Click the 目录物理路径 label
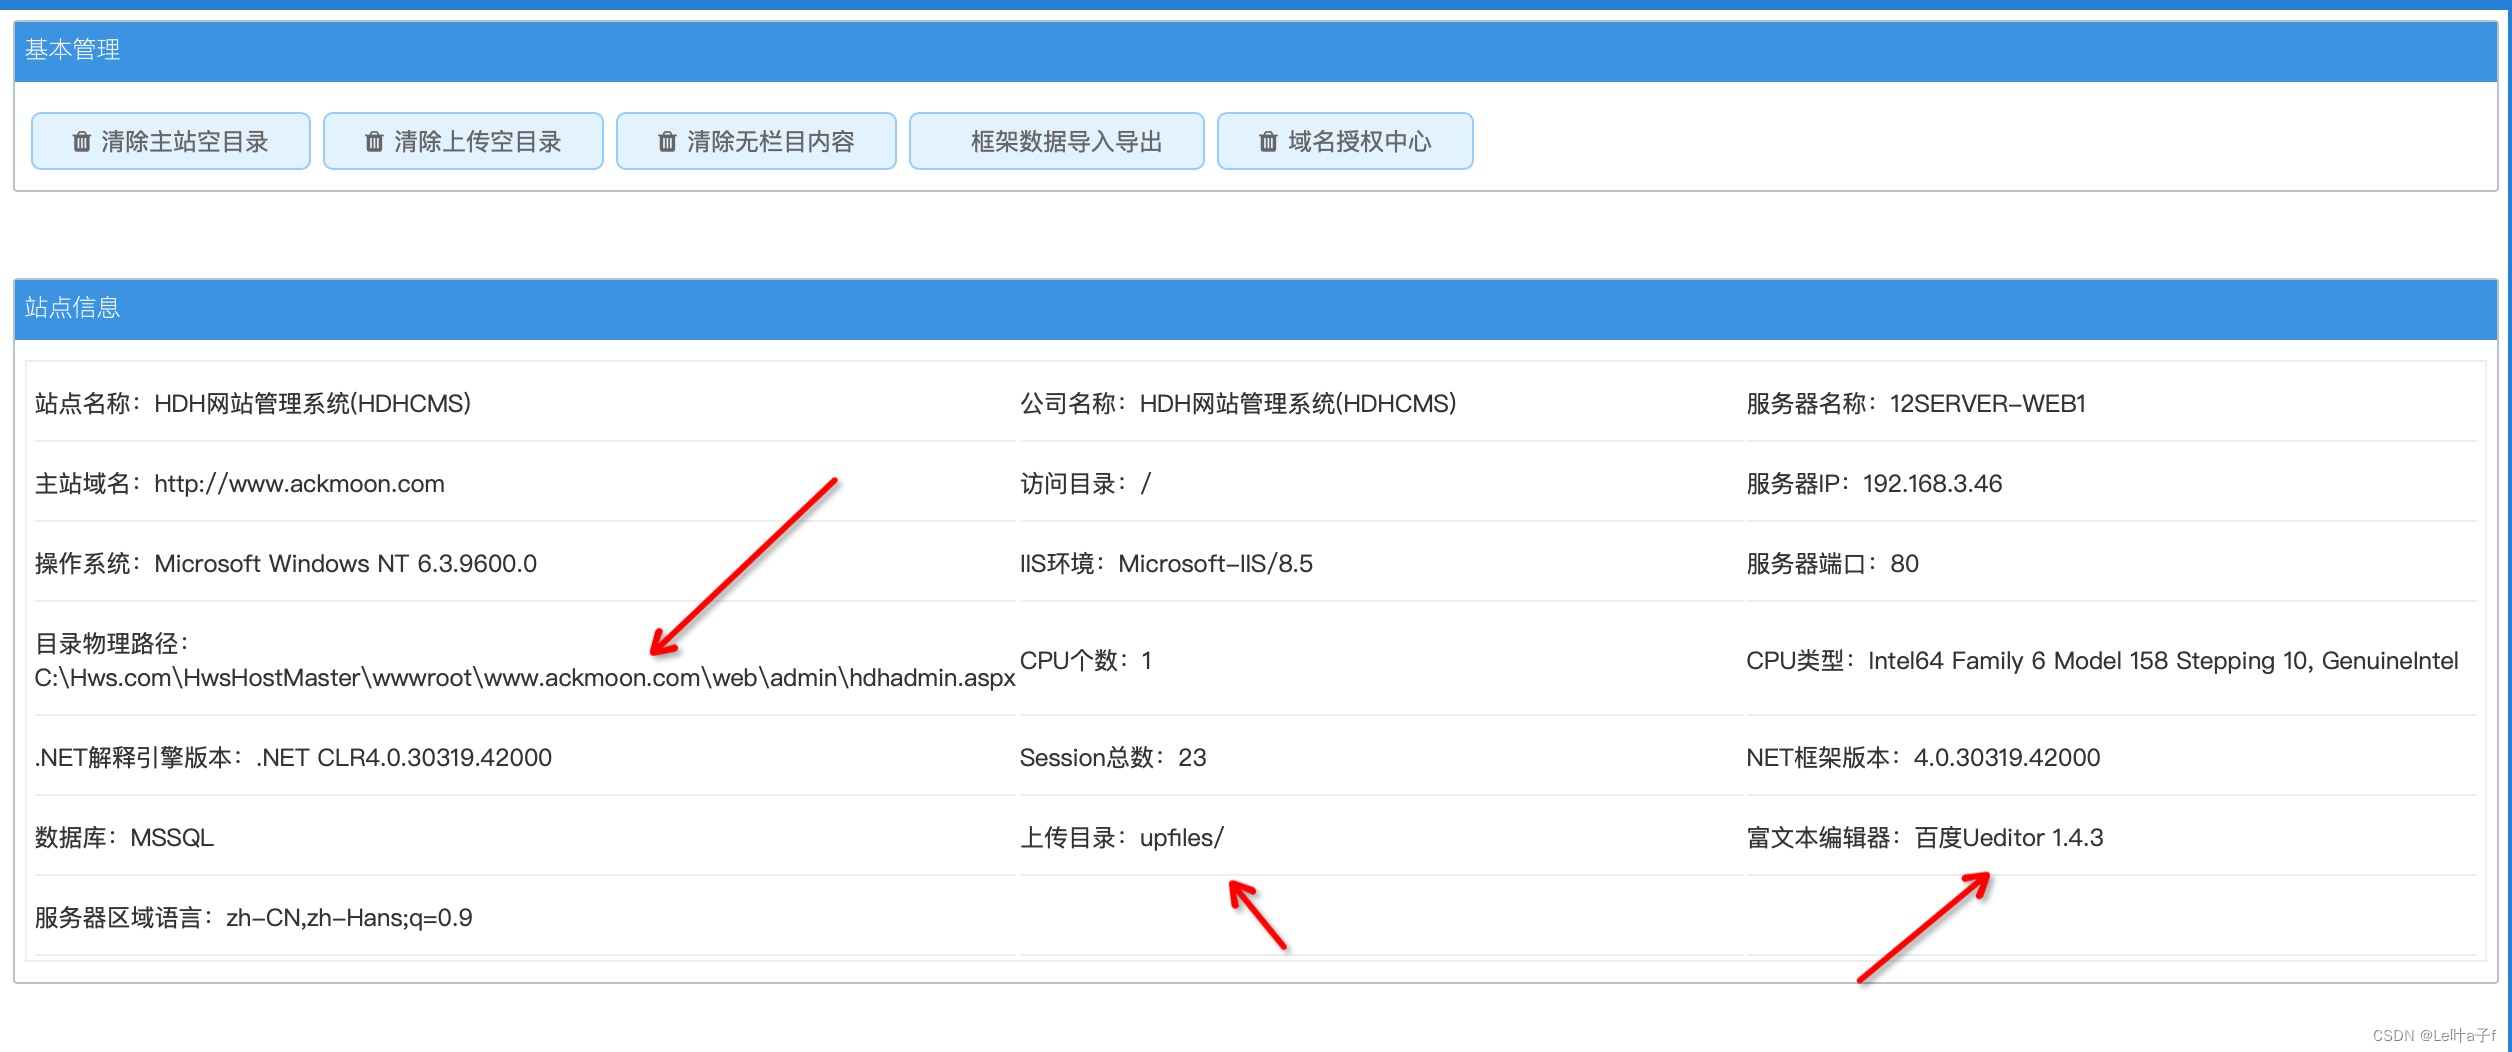Screen dimensions: 2512x1052 pyautogui.click(x=112, y=643)
